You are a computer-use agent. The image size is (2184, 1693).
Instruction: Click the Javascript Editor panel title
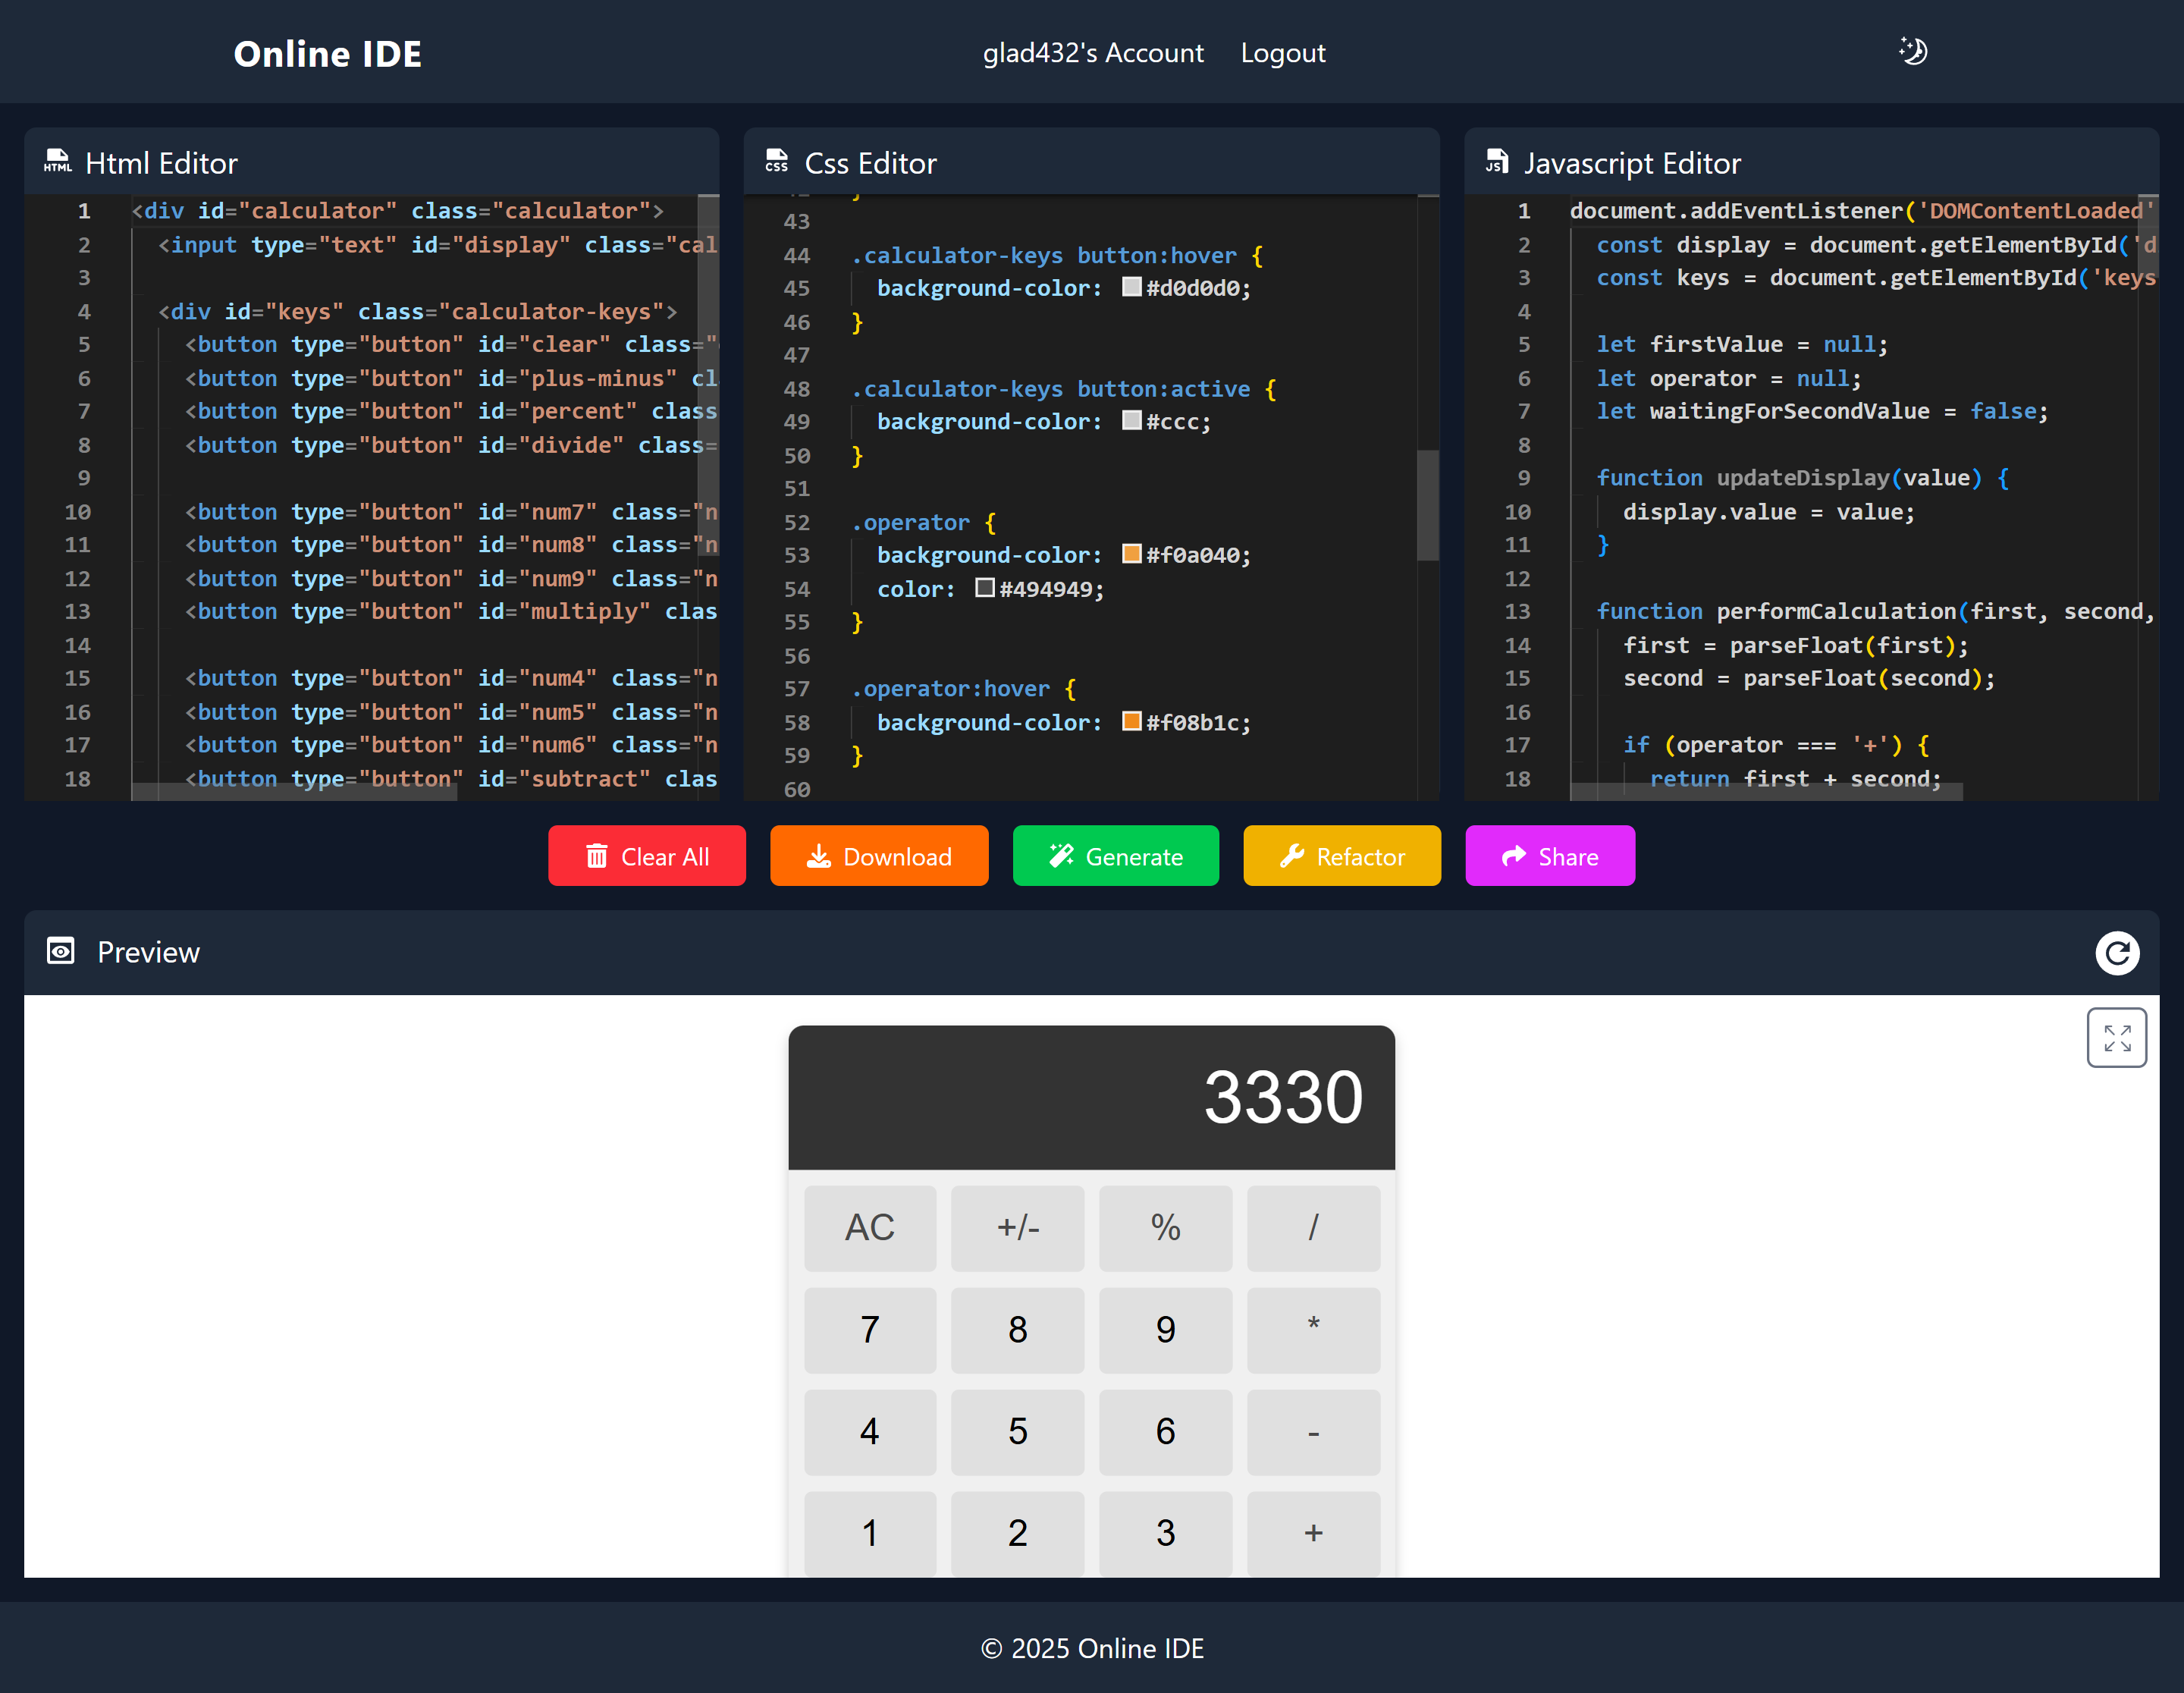point(1632,163)
